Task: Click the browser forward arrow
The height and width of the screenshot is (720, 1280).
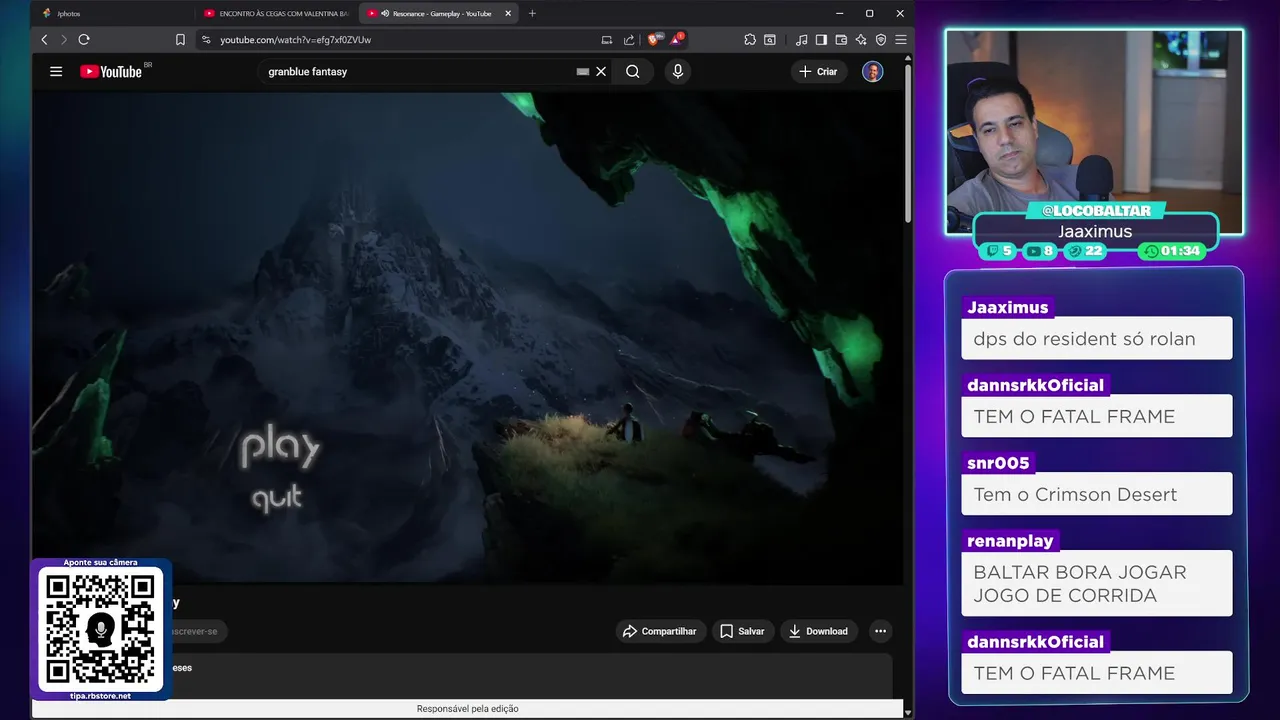Action: click(x=64, y=40)
